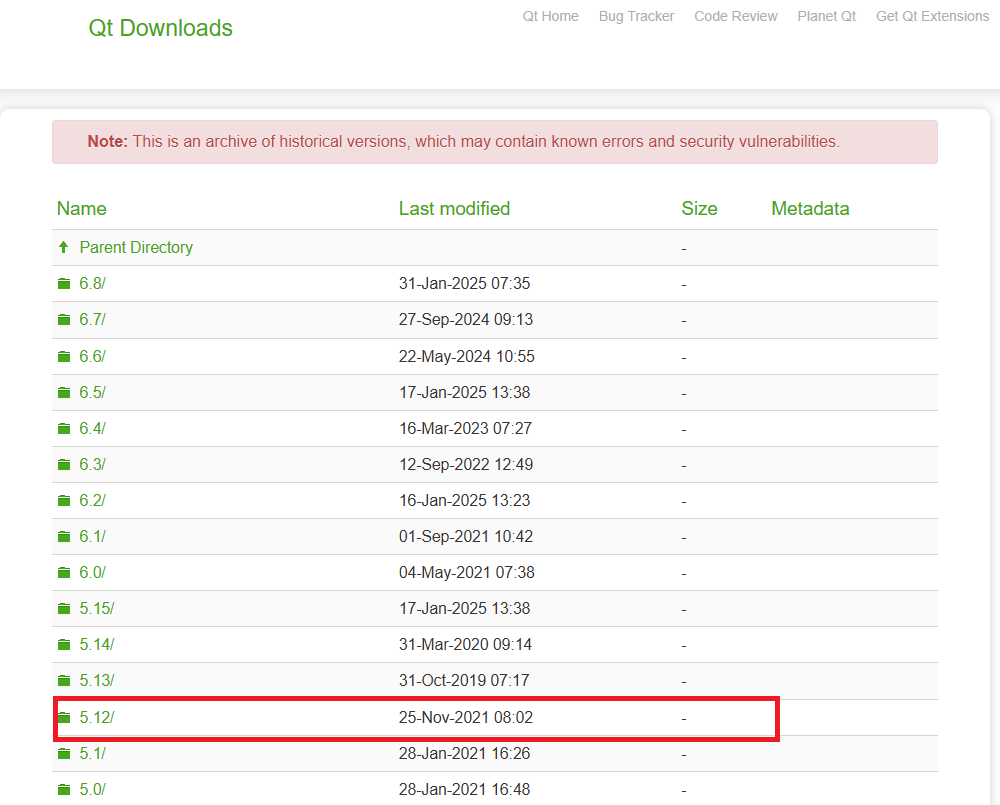Click date 12-Sep-2022 12:49

tap(466, 464)
